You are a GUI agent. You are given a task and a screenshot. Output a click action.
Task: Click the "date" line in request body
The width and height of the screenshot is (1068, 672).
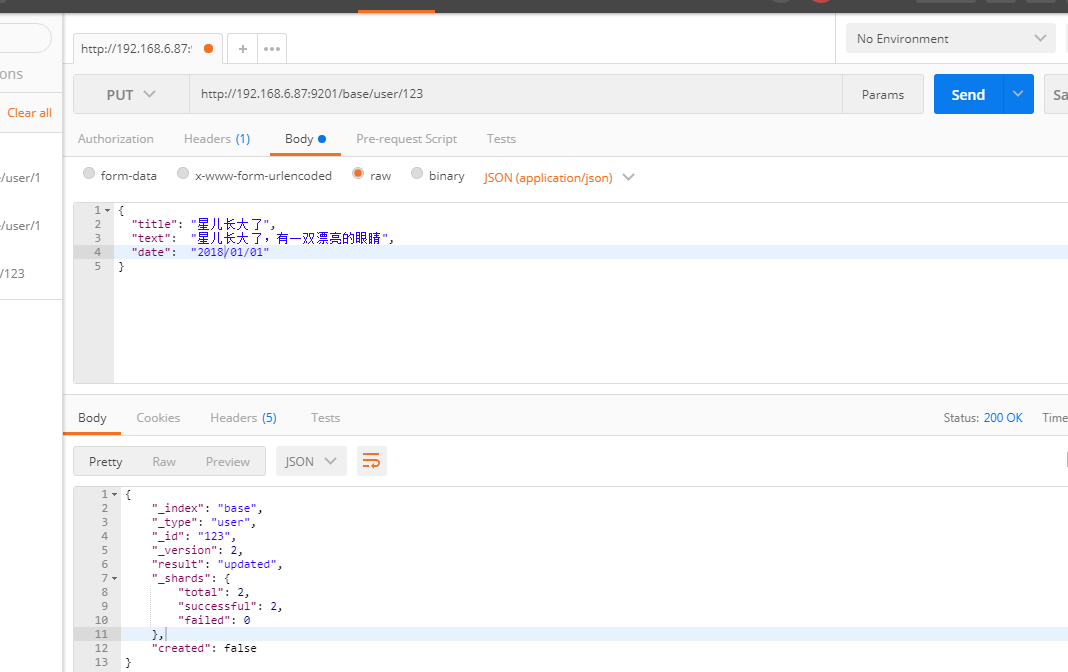pos(200,252)
